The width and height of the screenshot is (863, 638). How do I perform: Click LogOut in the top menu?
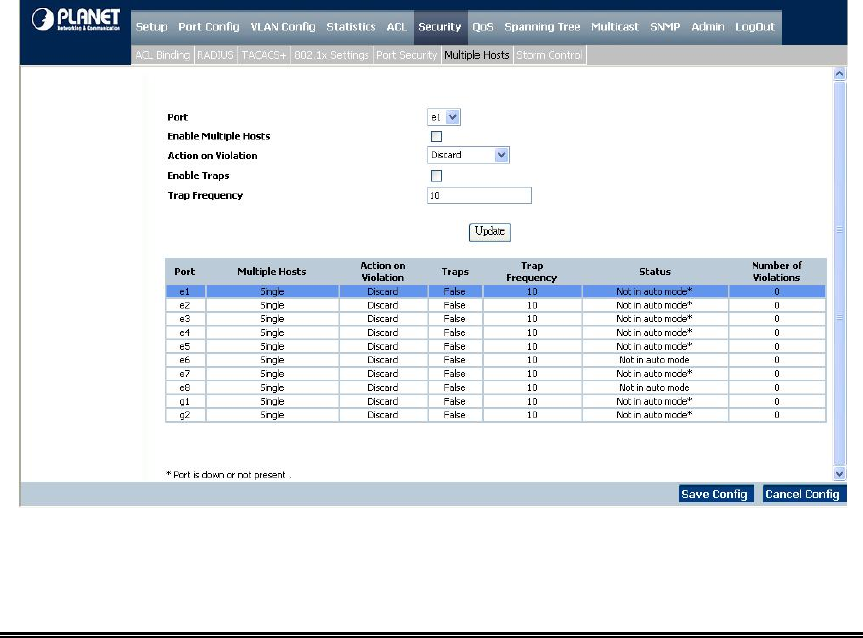point(755,27)
